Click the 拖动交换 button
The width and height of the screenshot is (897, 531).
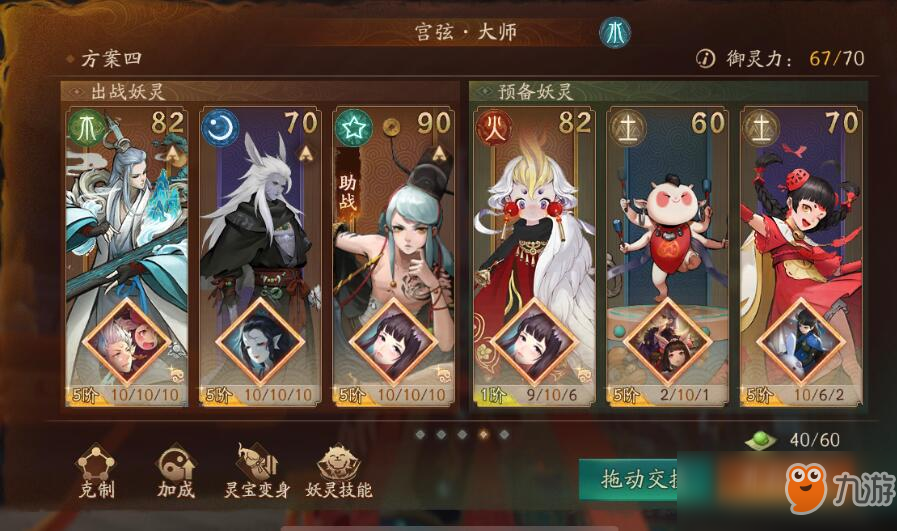pyautogui.click(x=629, y=480)
